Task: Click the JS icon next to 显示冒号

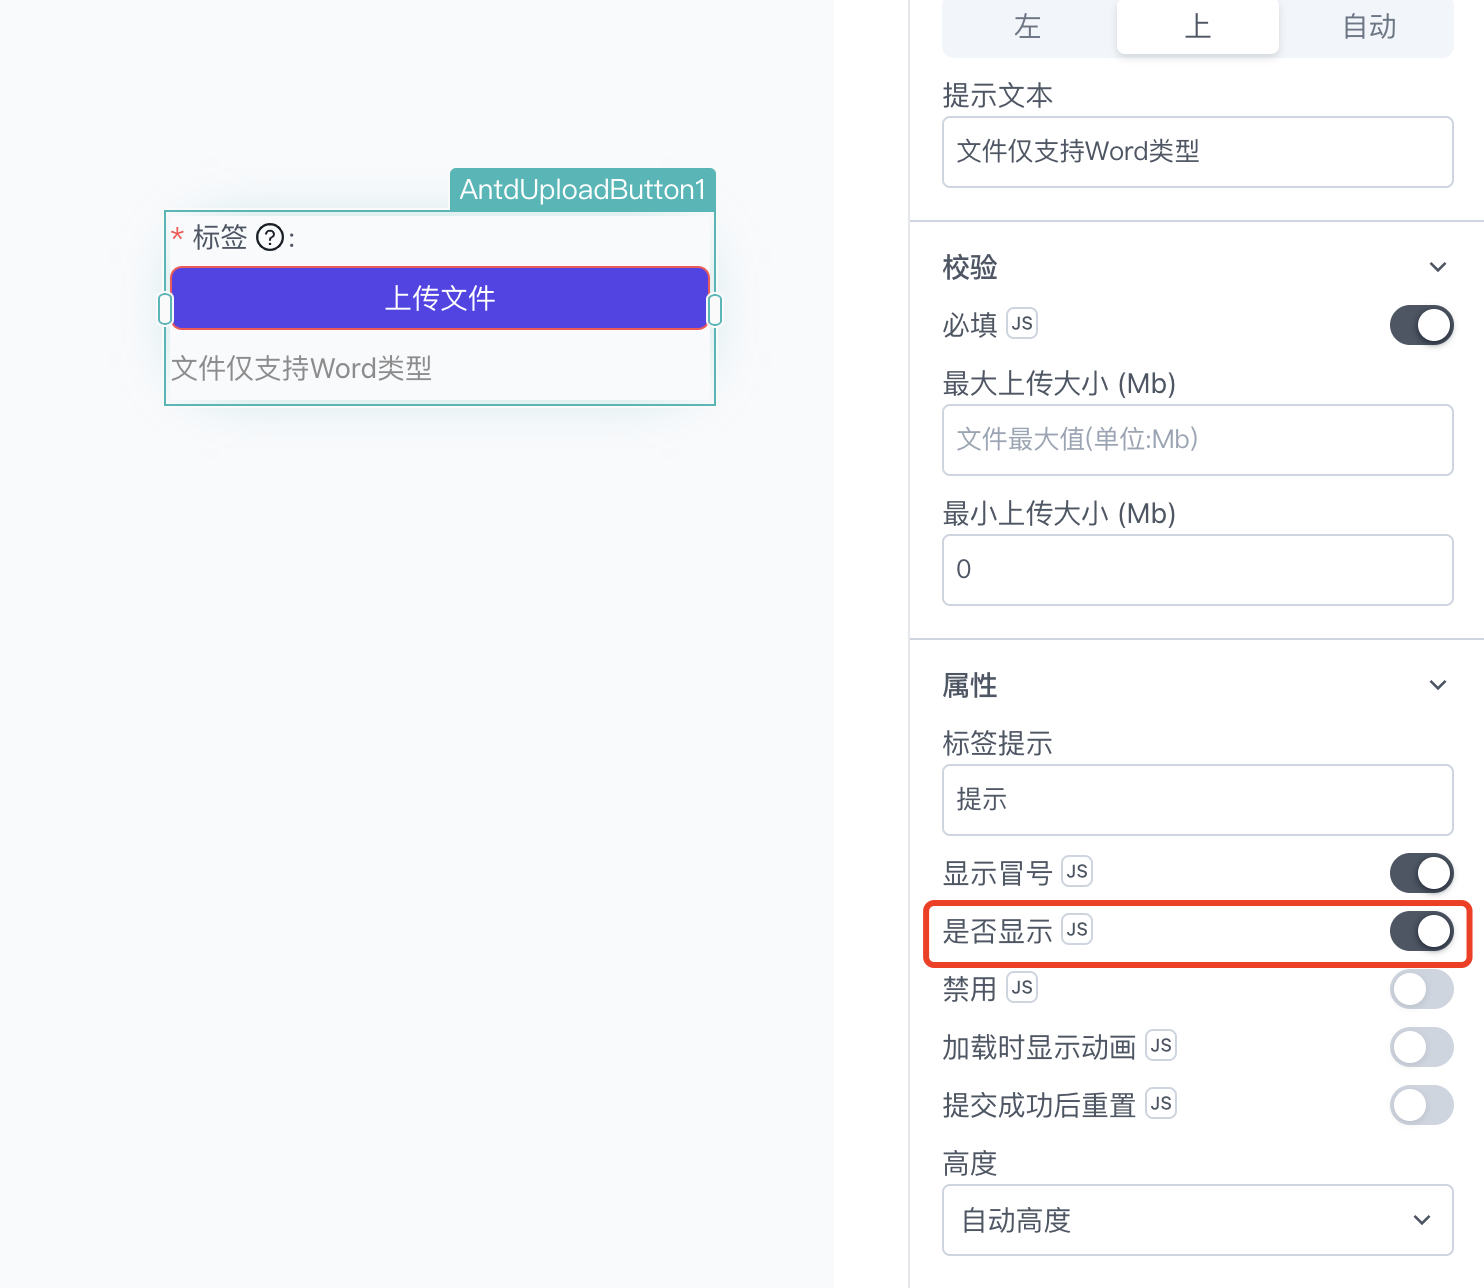Action: (1077, 871)
